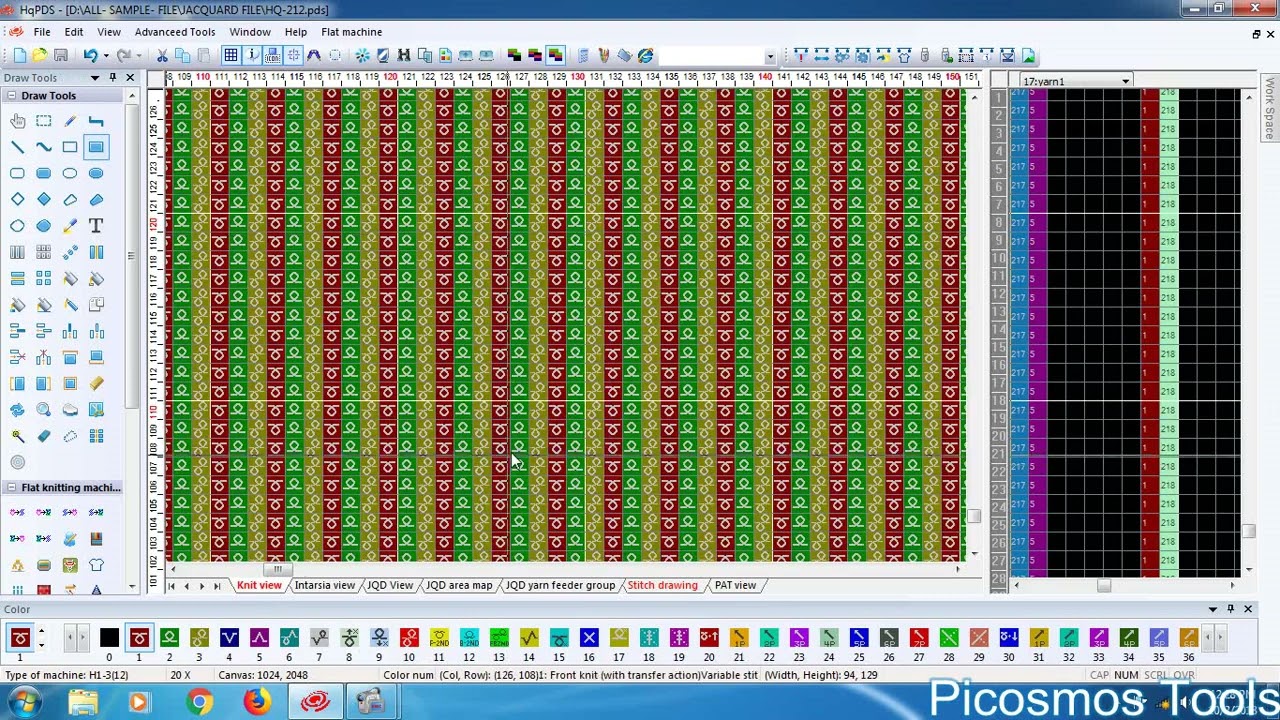Select the filled Rectangle tool

pos(96,147)
